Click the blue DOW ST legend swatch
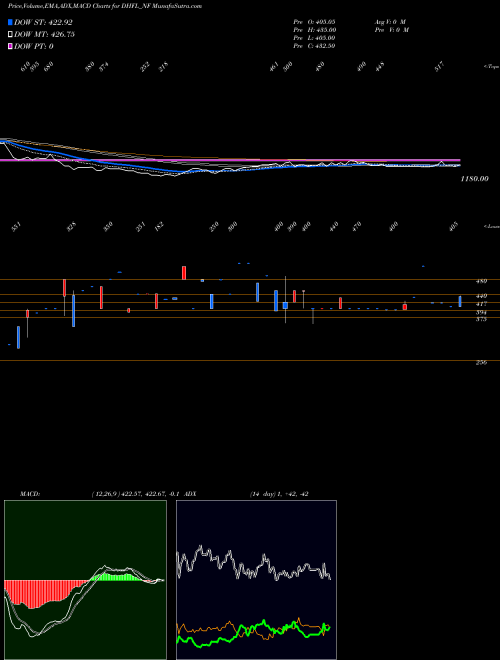 point(10,22)
